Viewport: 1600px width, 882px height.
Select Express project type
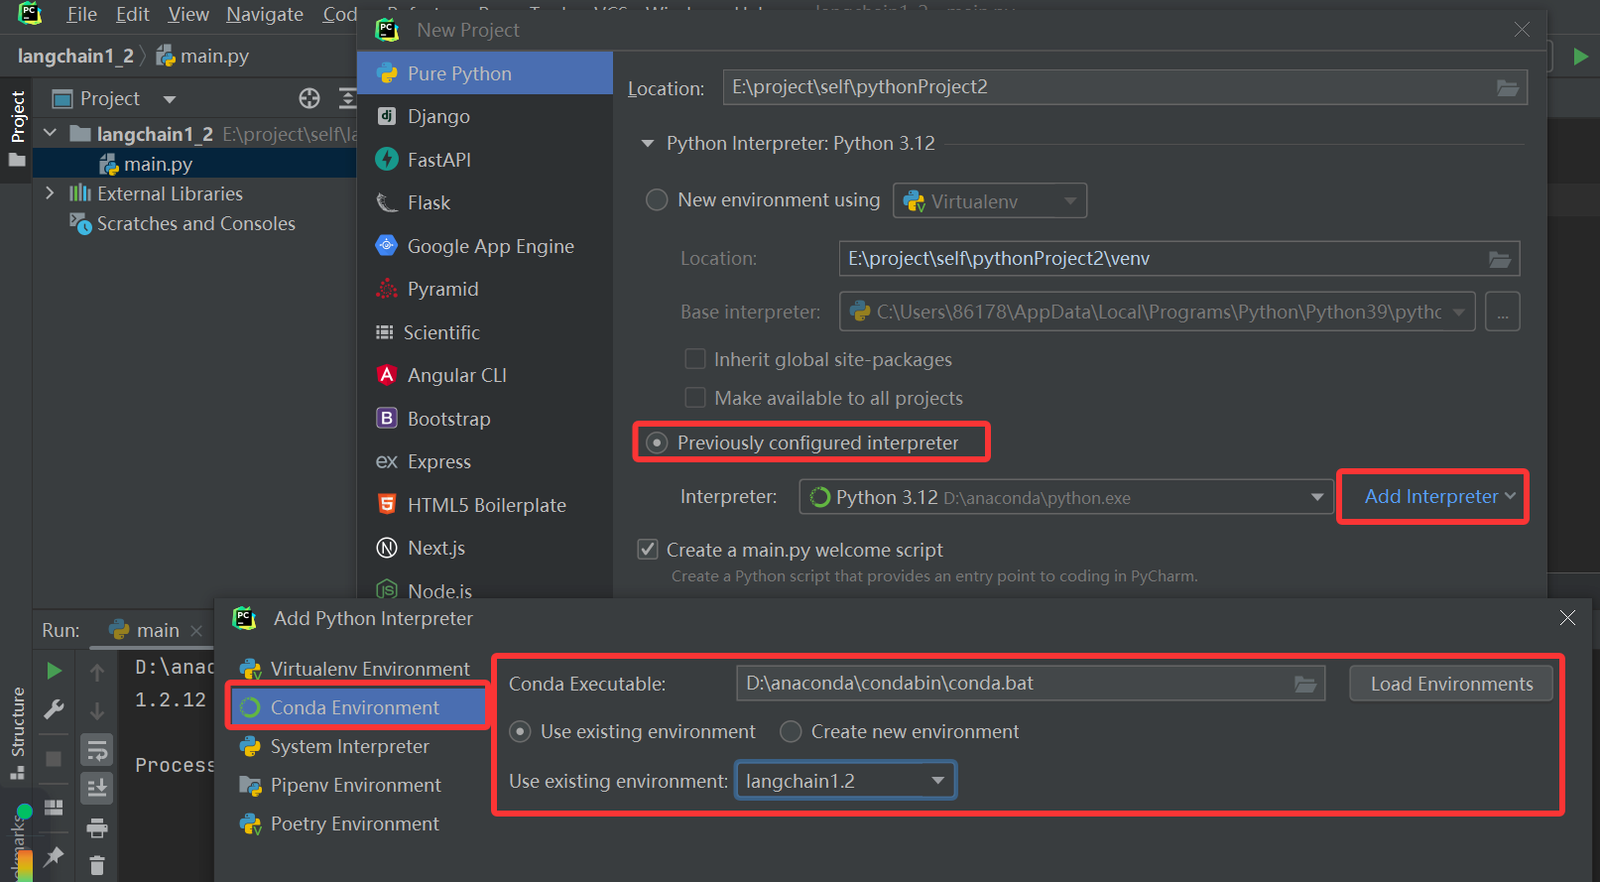pos(485,462)
